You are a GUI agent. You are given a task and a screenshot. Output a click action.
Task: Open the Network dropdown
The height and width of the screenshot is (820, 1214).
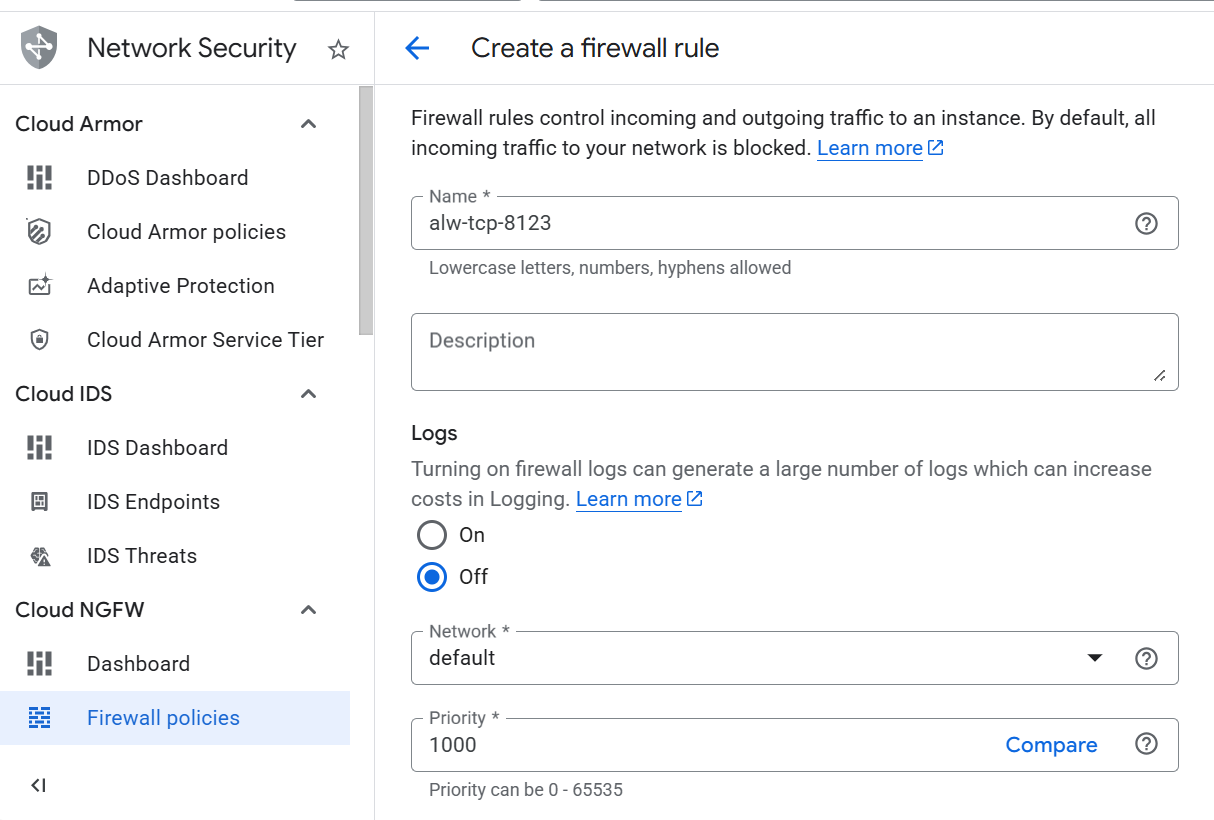[x=1095, y=657]
